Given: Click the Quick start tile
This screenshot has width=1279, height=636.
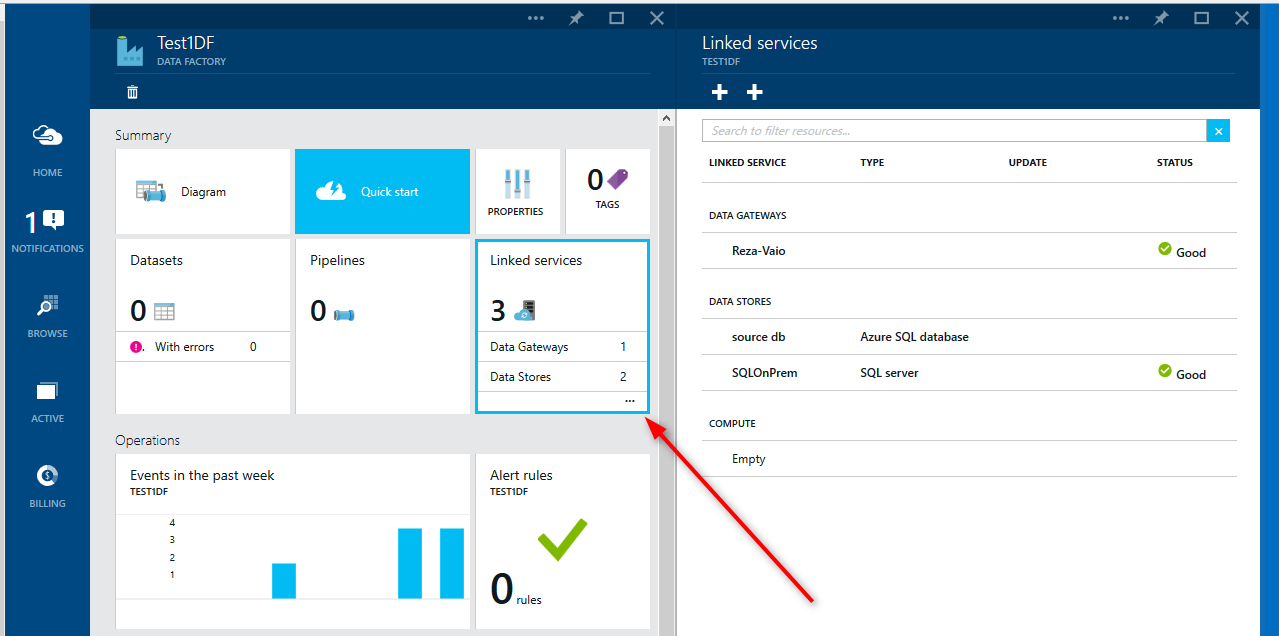Looking at the screenshot, I should click(x=382, y=191).
